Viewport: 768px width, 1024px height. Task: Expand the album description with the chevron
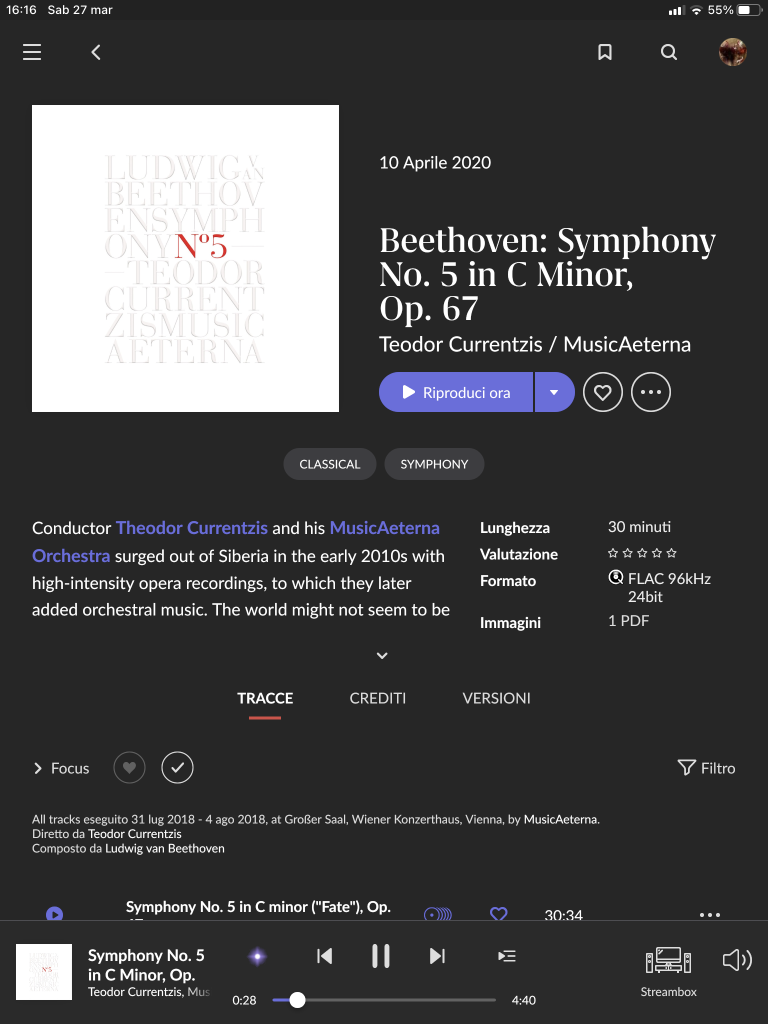point(382,656)
